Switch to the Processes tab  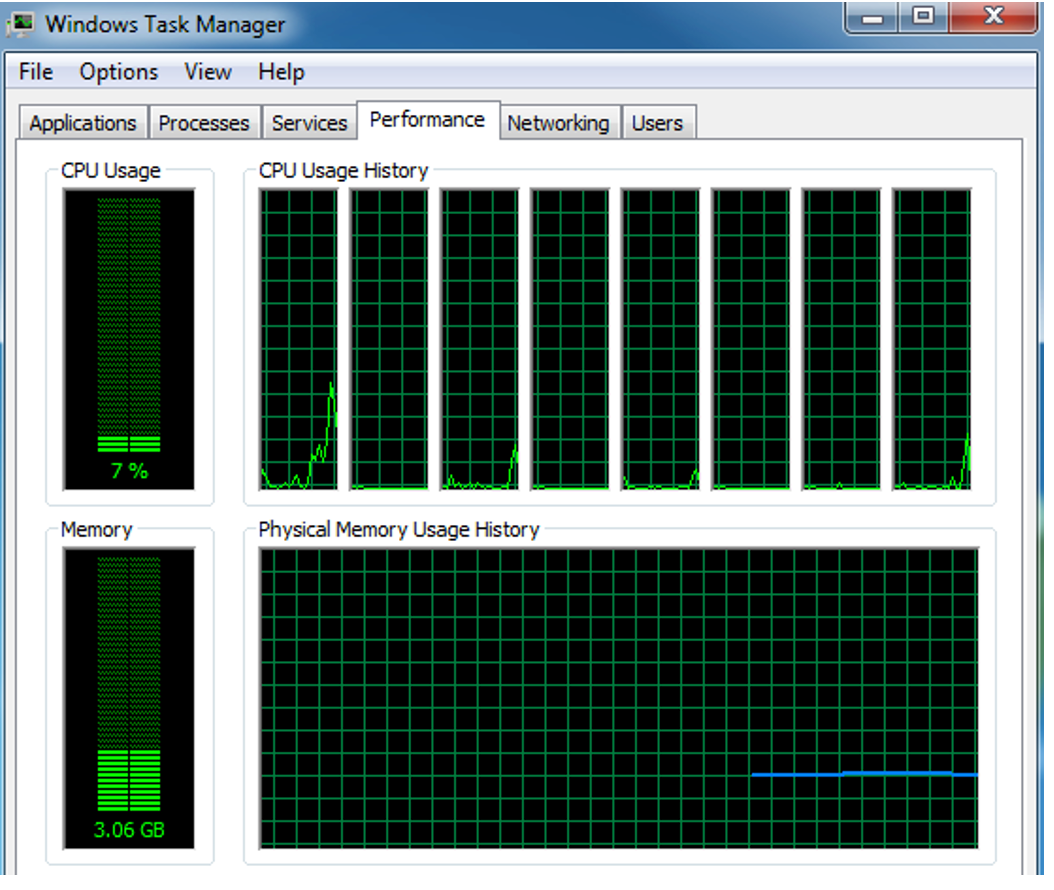pyautogui.click(x=204, y=123)
